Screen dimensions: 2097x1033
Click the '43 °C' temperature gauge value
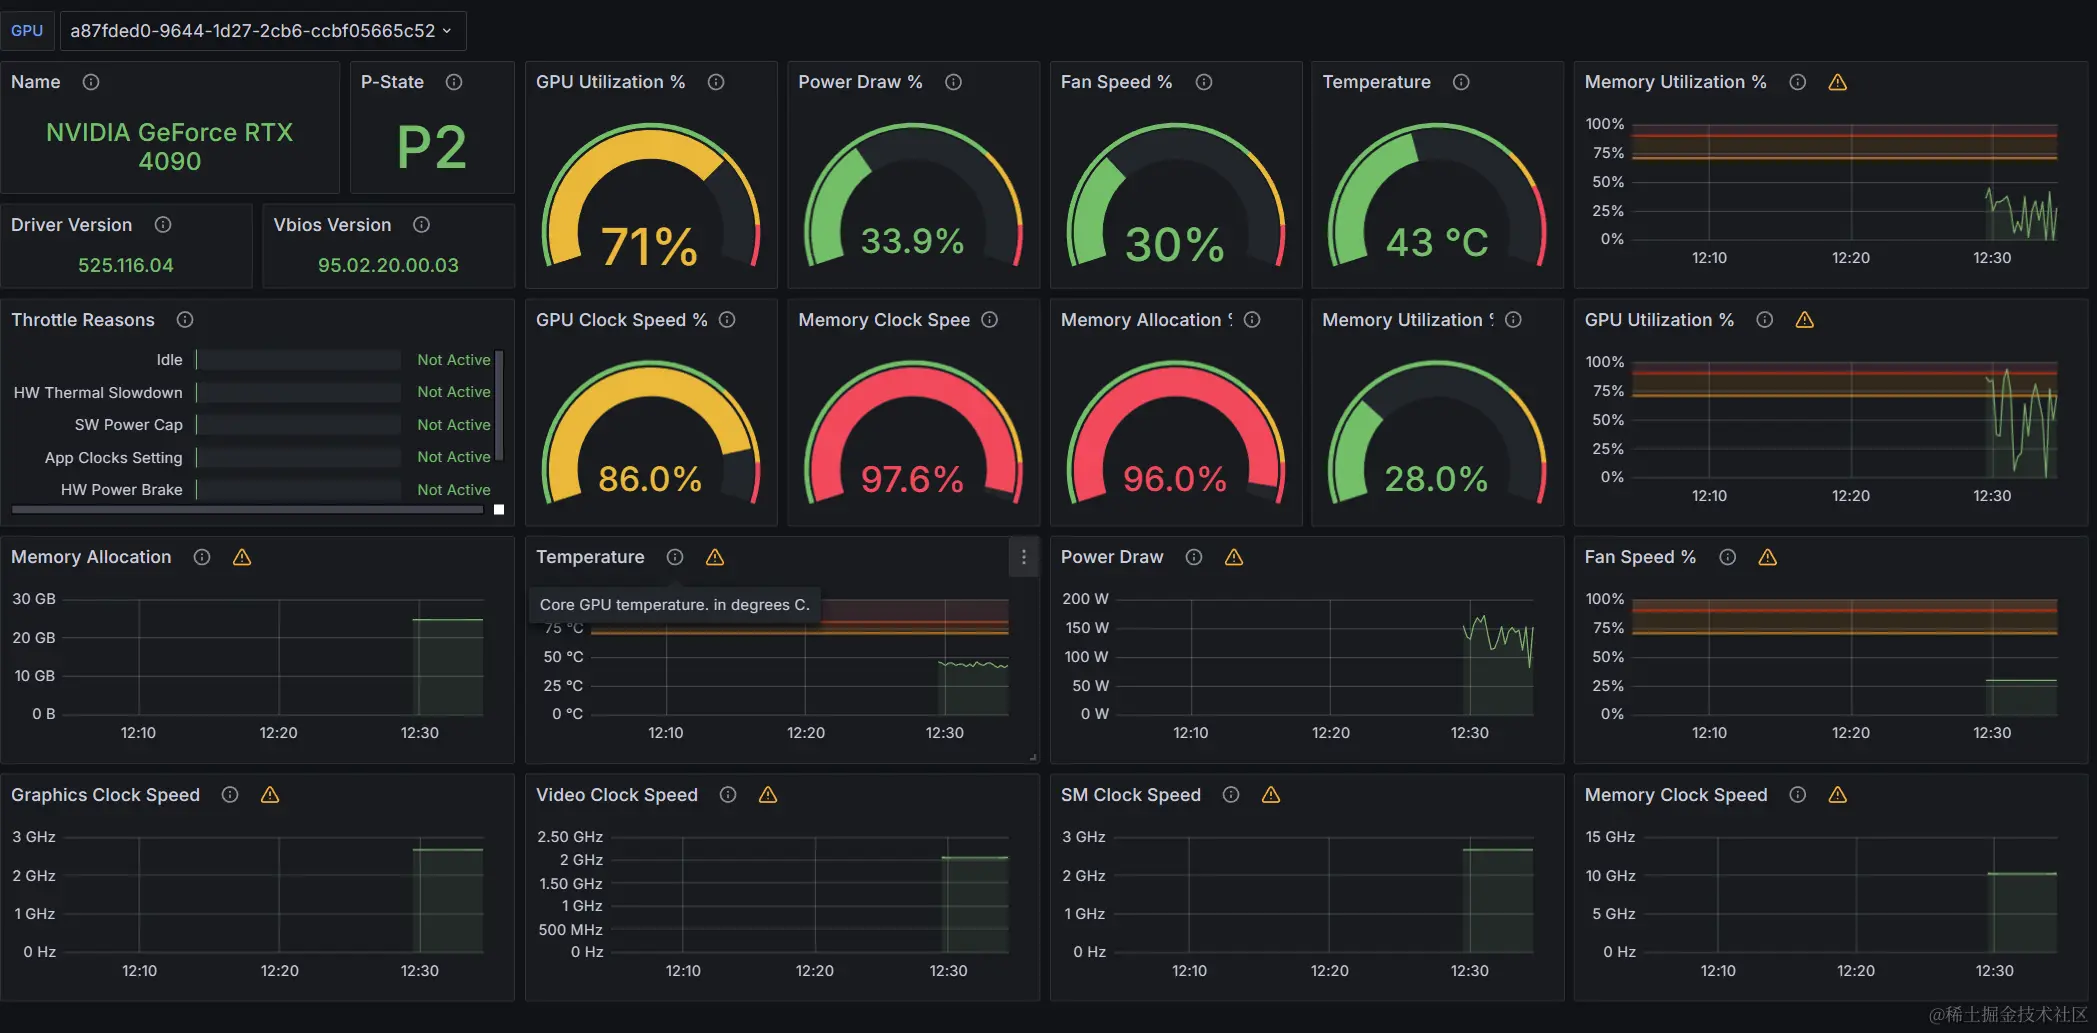coord(1437,242)
